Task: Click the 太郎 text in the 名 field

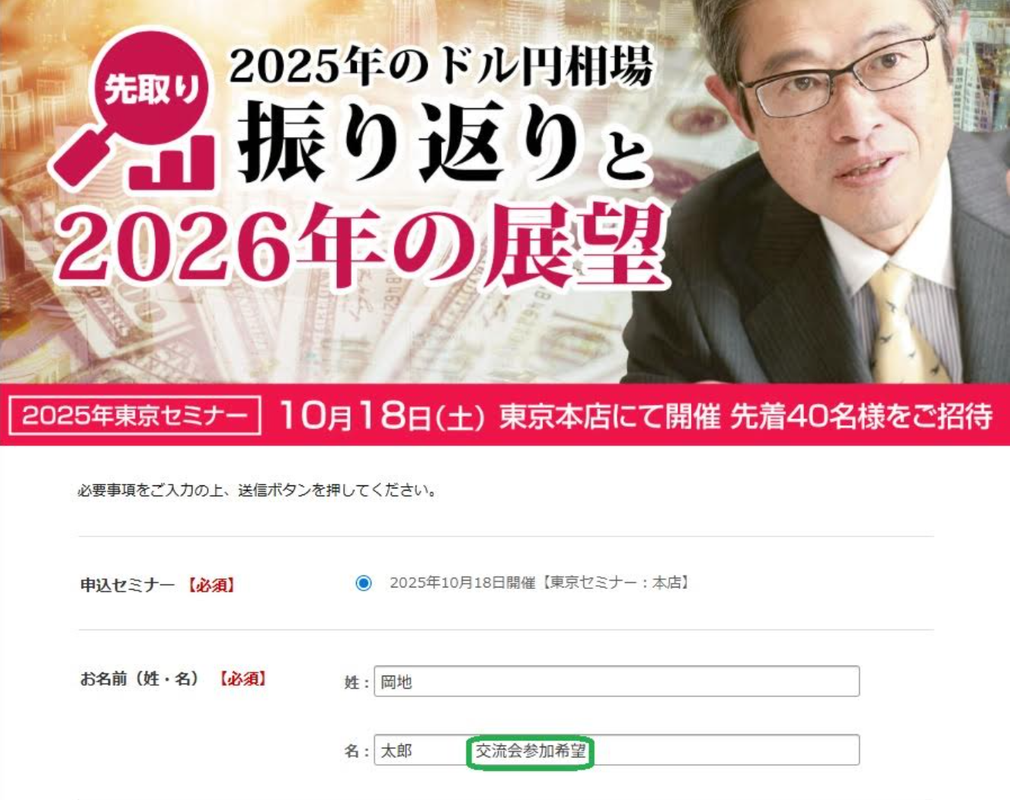Action: tap(396, 751)
